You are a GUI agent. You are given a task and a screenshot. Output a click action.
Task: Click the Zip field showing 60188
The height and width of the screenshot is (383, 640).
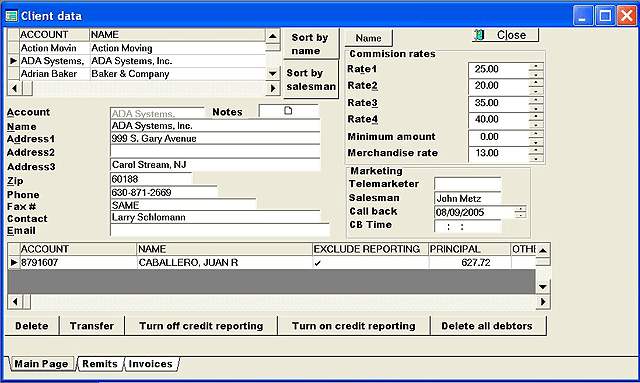pyautogui.click(x=151, y=179)
